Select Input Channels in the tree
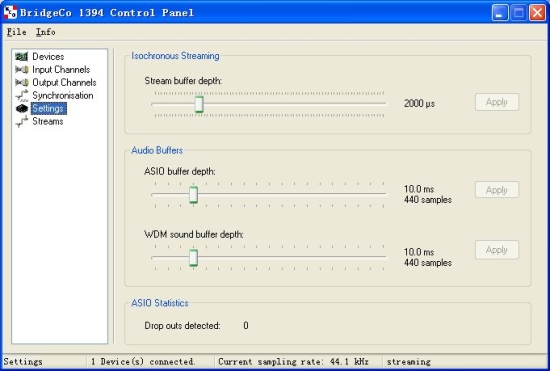 [x=61, y=69]
